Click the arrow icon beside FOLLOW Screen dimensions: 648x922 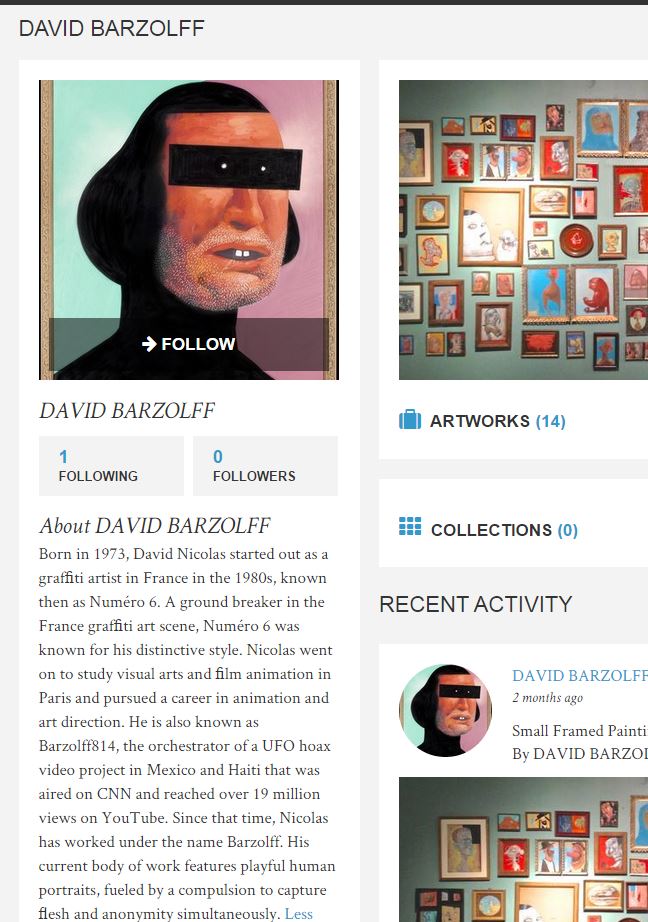tap(149, 343)
